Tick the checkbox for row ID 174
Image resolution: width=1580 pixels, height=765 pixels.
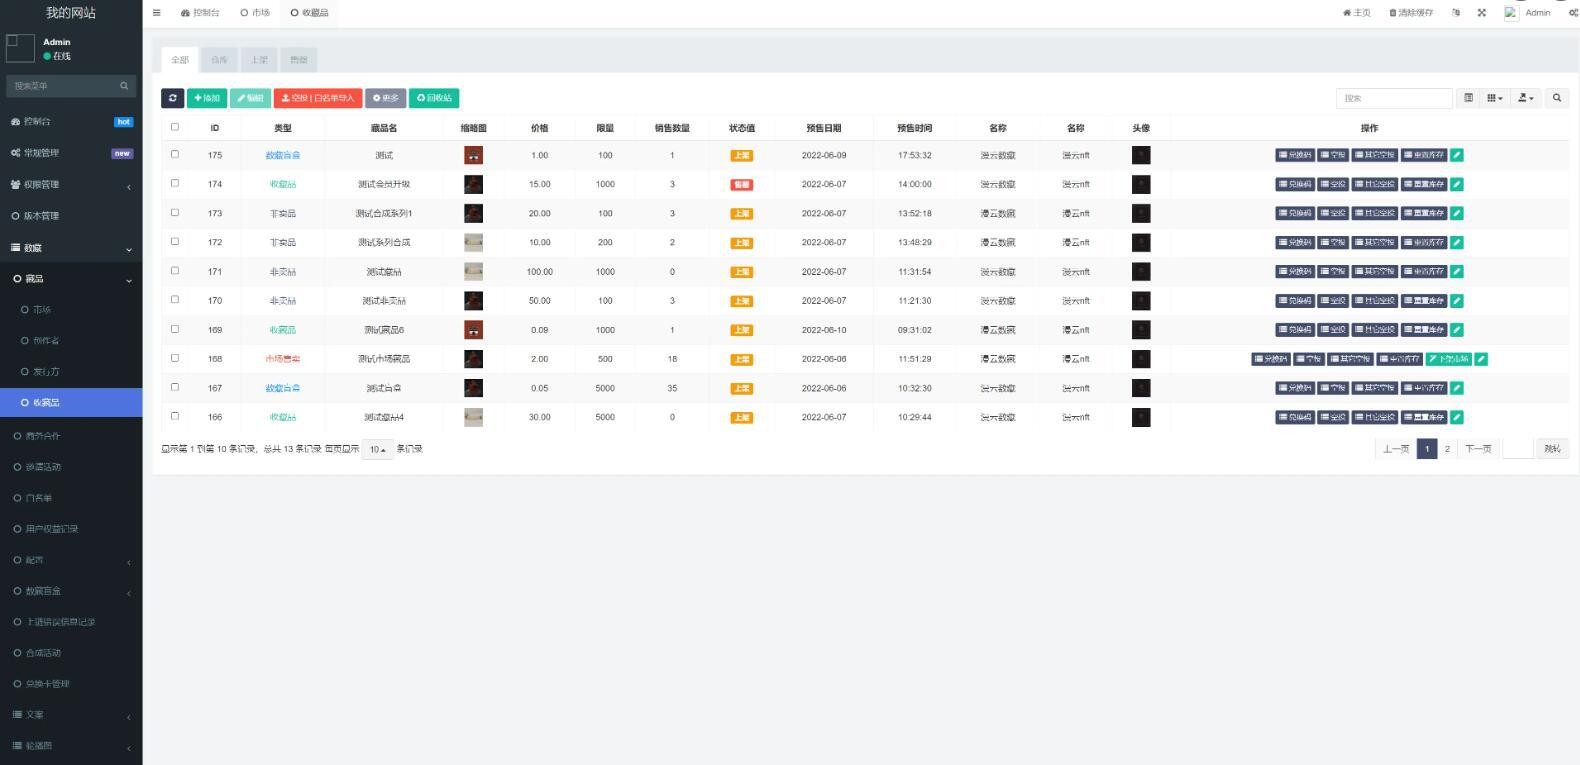point(175,183)
